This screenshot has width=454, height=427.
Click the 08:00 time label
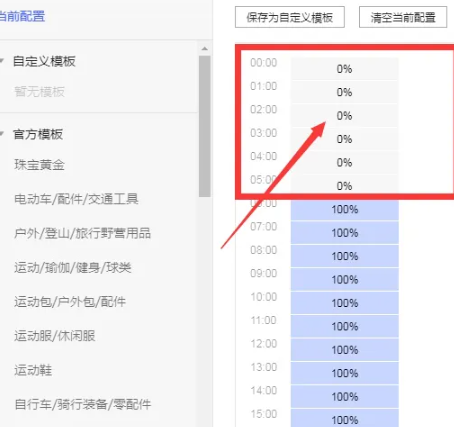[264, 250]
